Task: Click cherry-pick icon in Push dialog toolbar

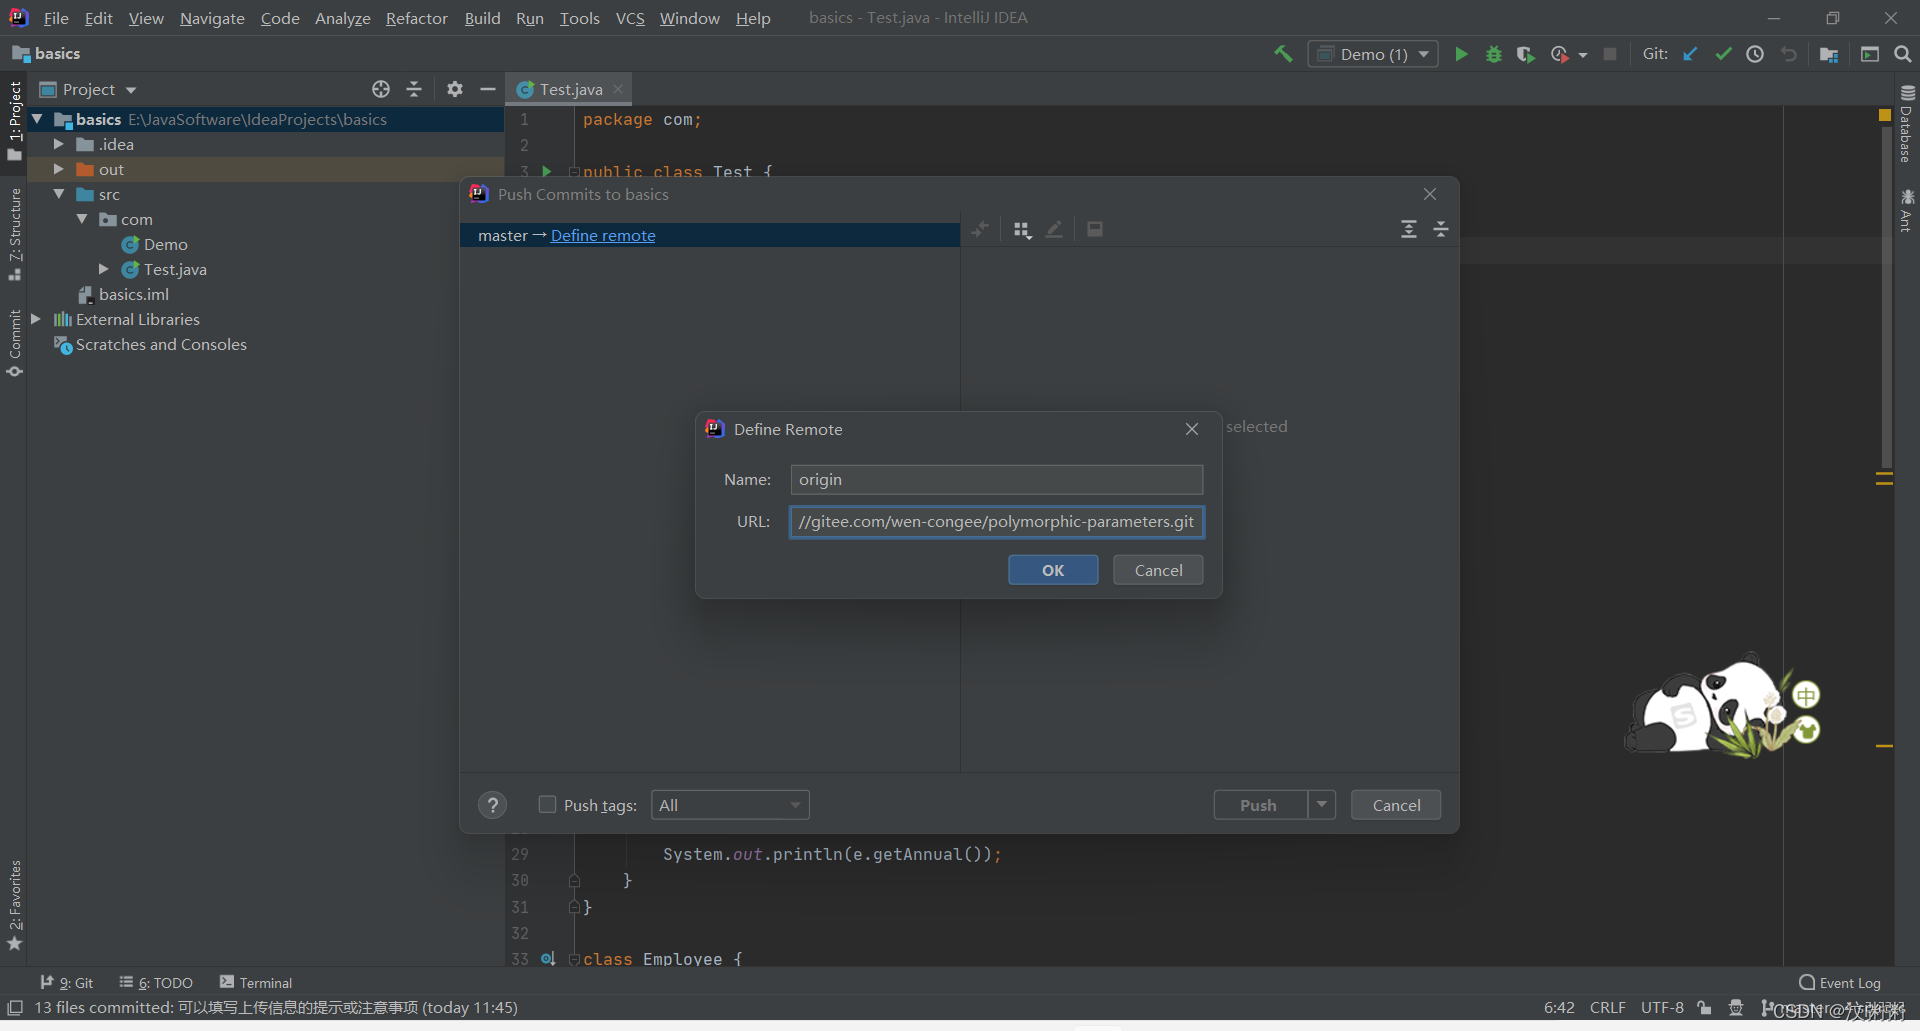Action: point(980,229)
